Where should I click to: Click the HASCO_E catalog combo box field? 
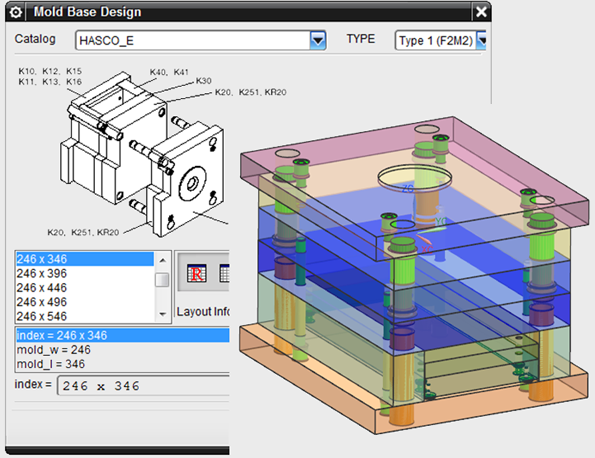[200, 40]
